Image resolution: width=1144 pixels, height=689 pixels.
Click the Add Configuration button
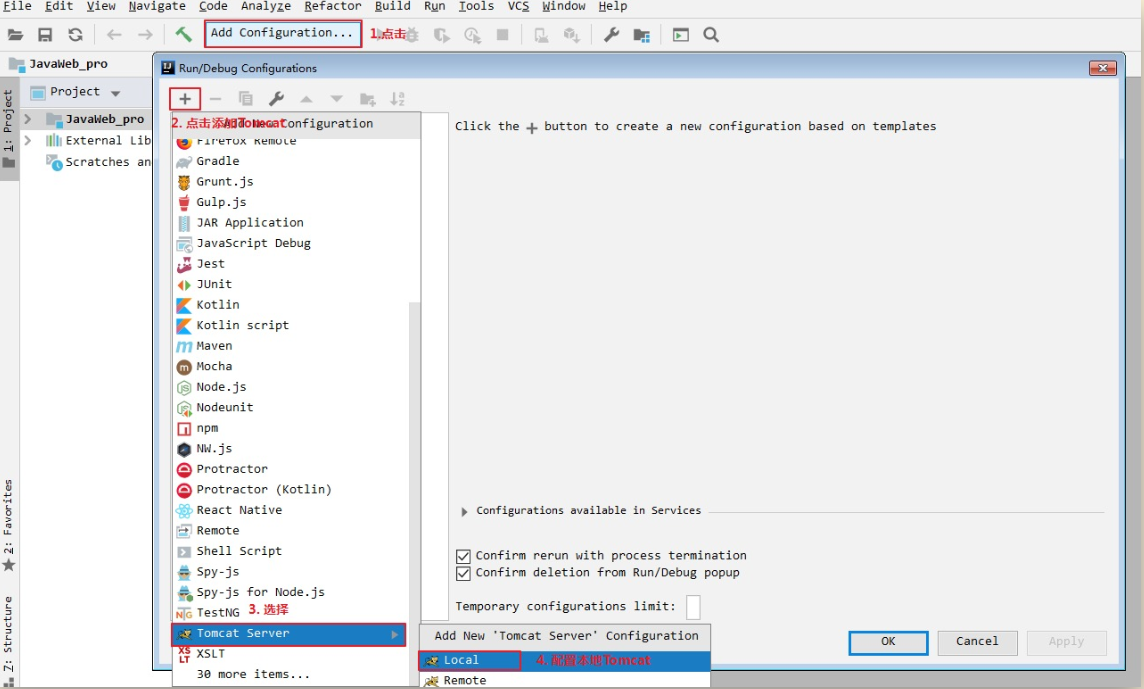pos(283,33)
